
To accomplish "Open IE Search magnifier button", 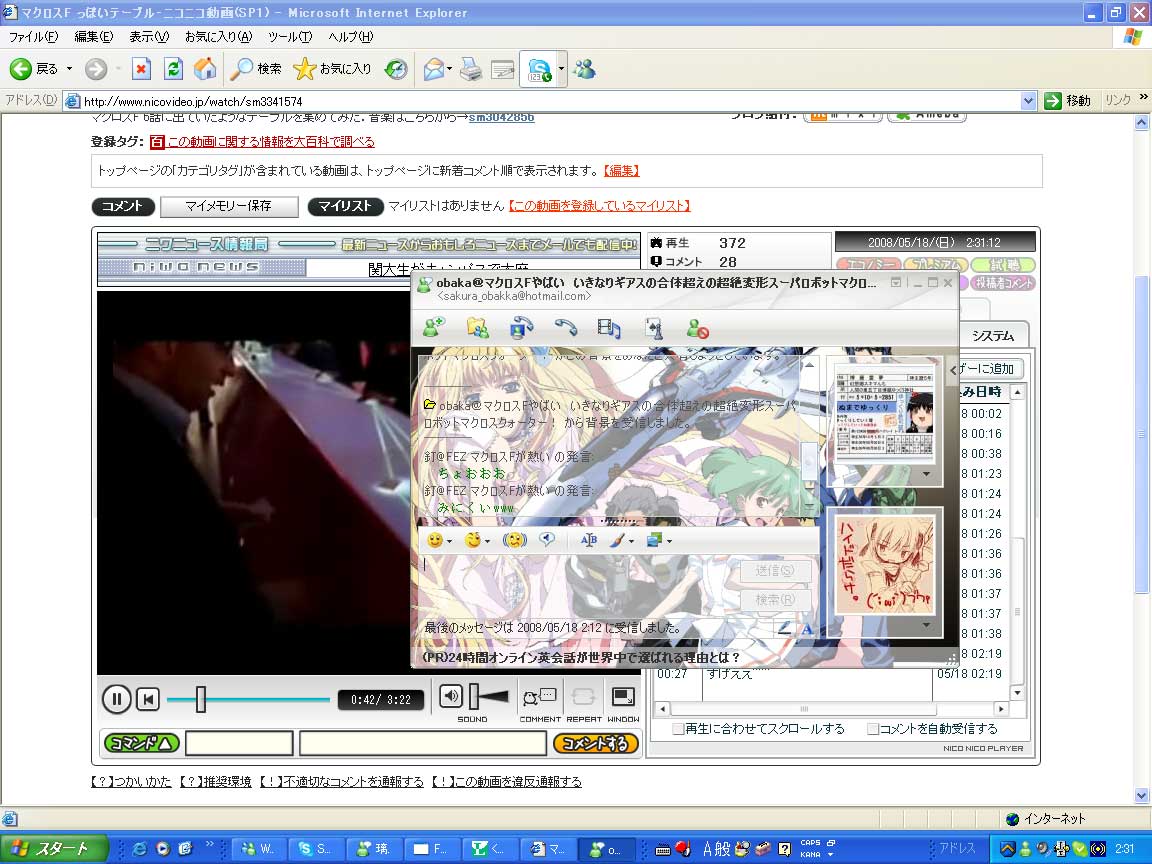I will click(256, 69).
